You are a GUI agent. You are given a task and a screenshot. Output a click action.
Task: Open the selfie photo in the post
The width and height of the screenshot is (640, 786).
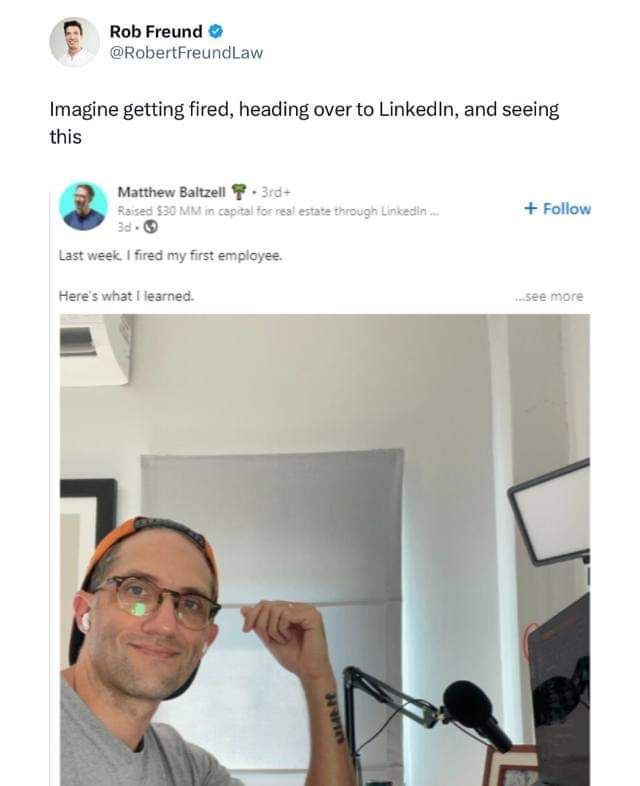click(325, 550)
